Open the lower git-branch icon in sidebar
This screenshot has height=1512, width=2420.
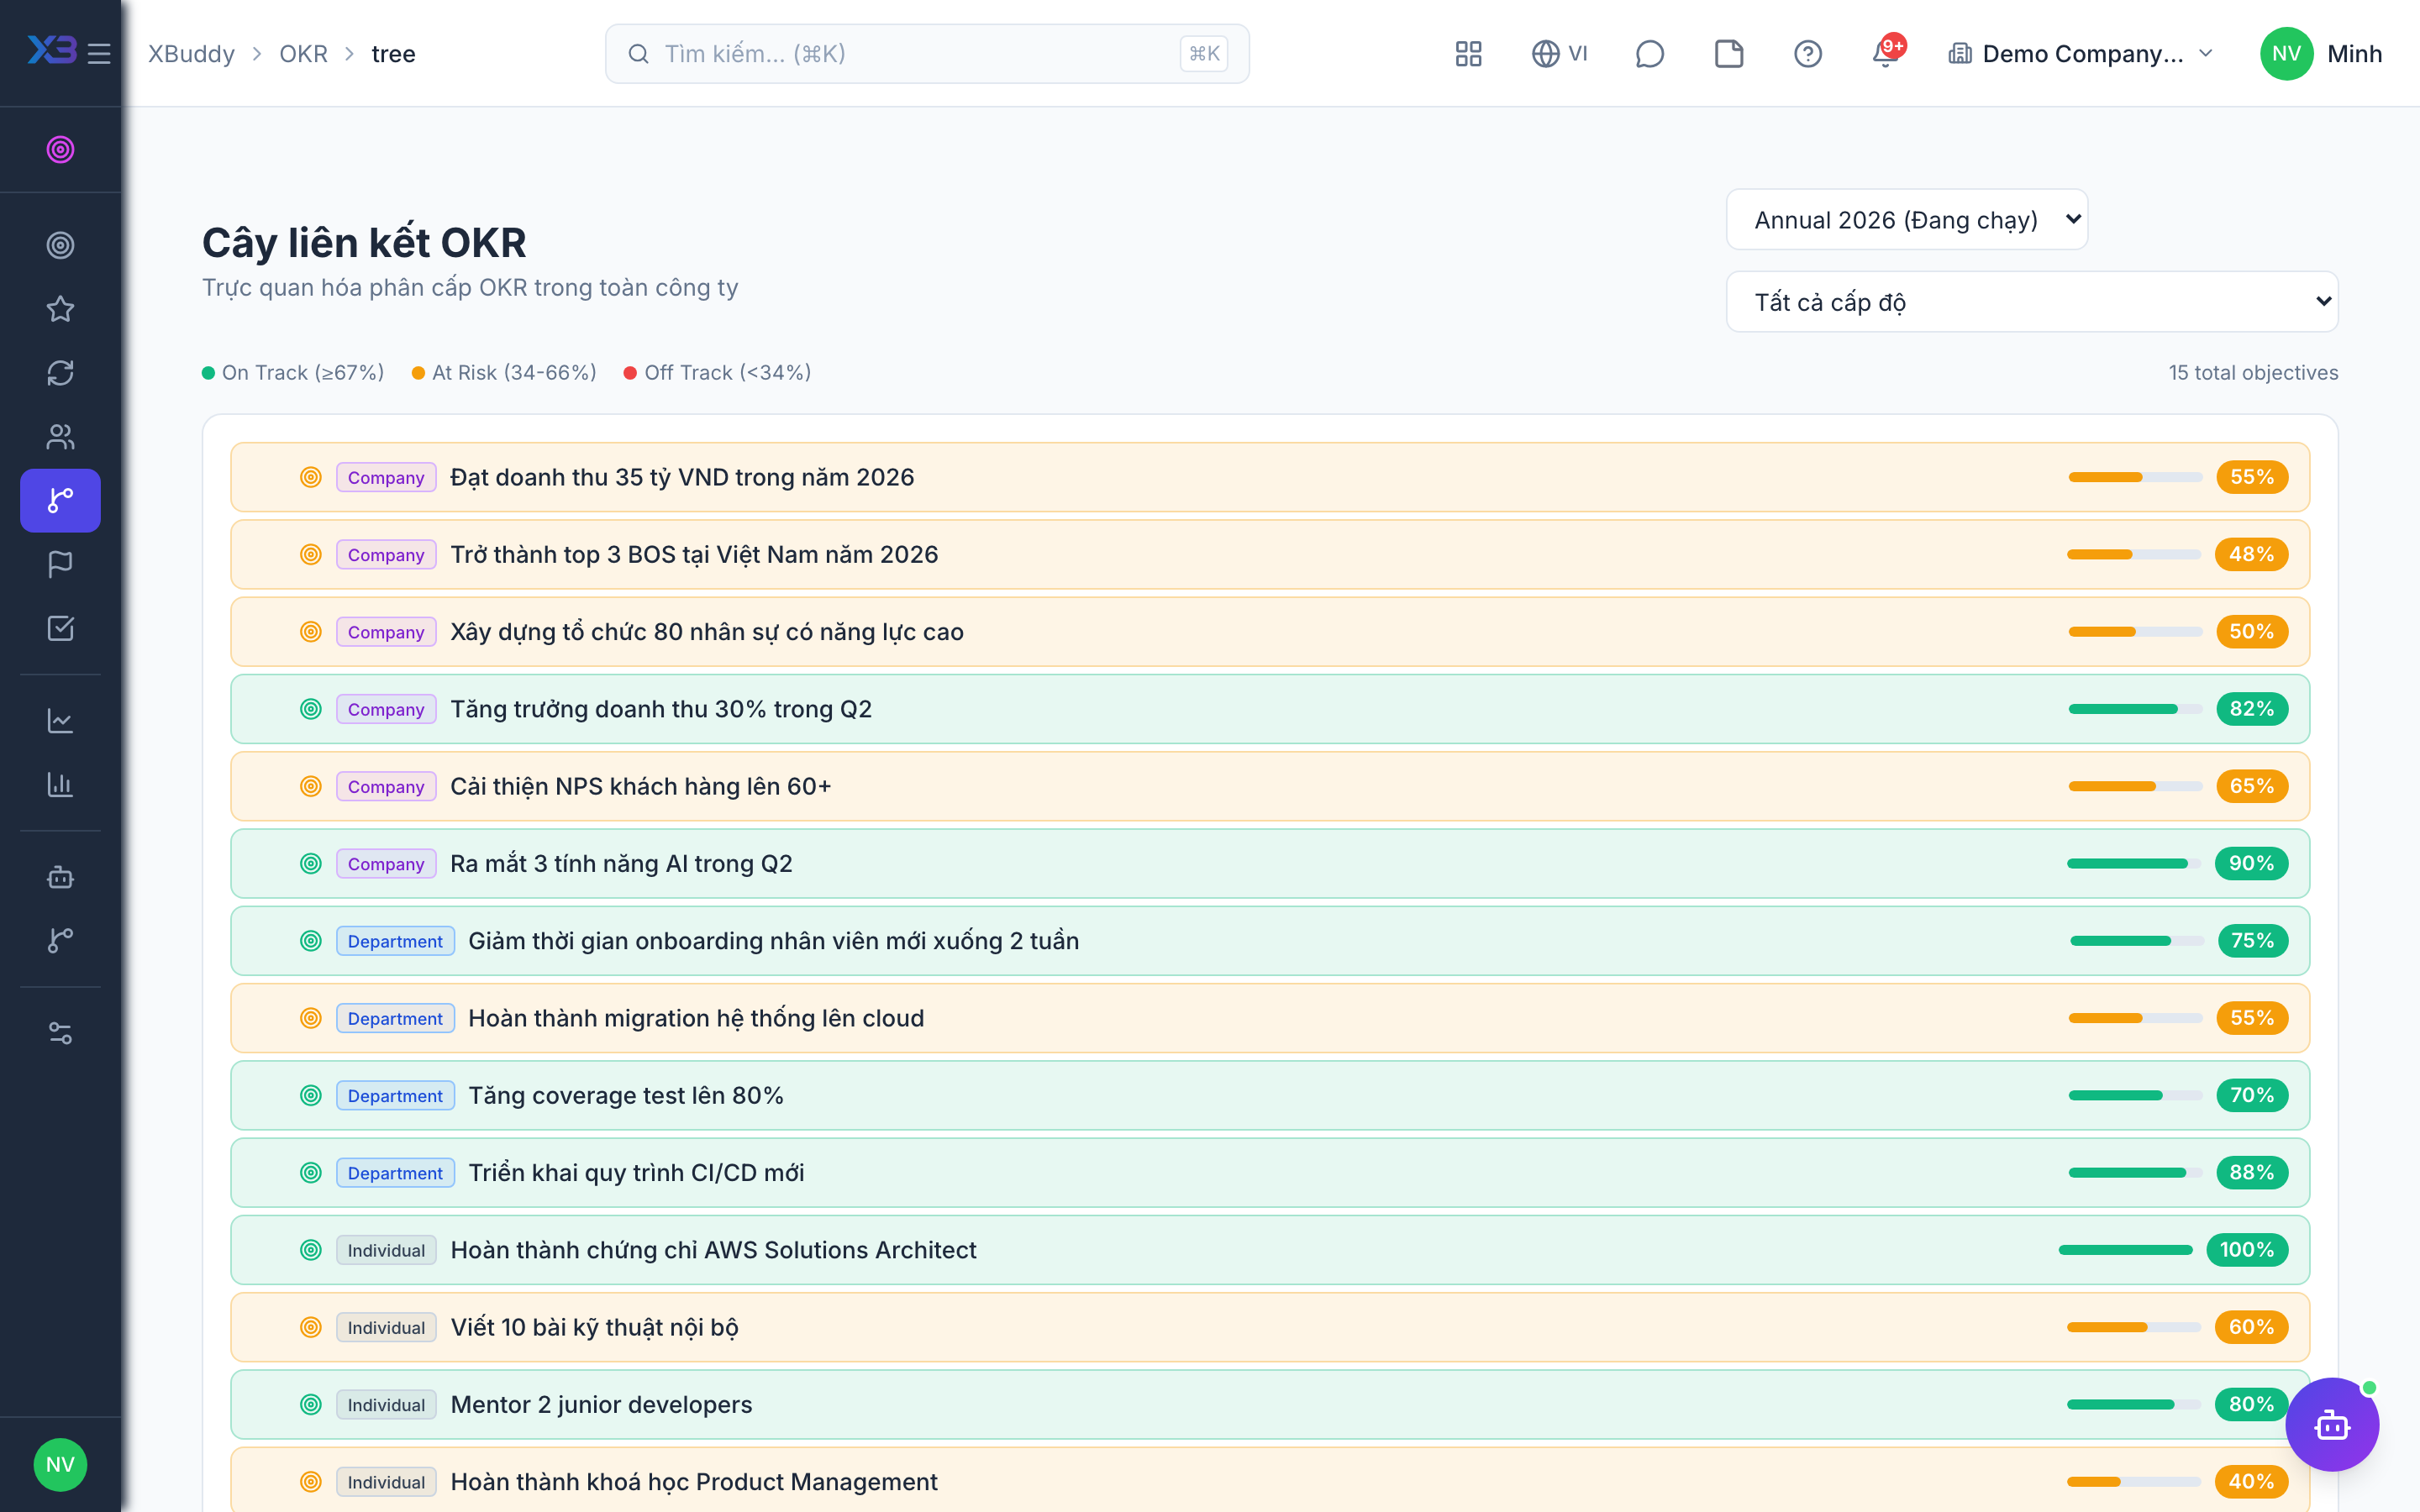[x=60, y=941]
